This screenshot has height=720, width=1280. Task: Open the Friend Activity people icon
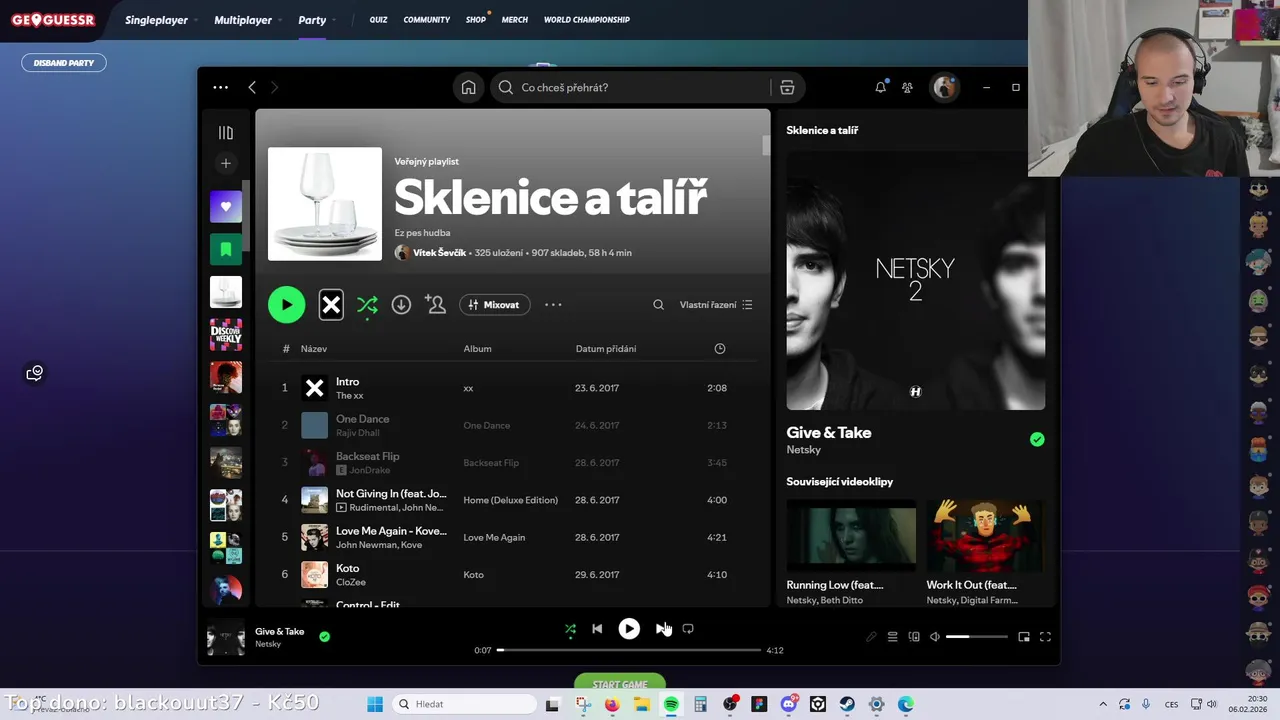click(x=907, y=88)
